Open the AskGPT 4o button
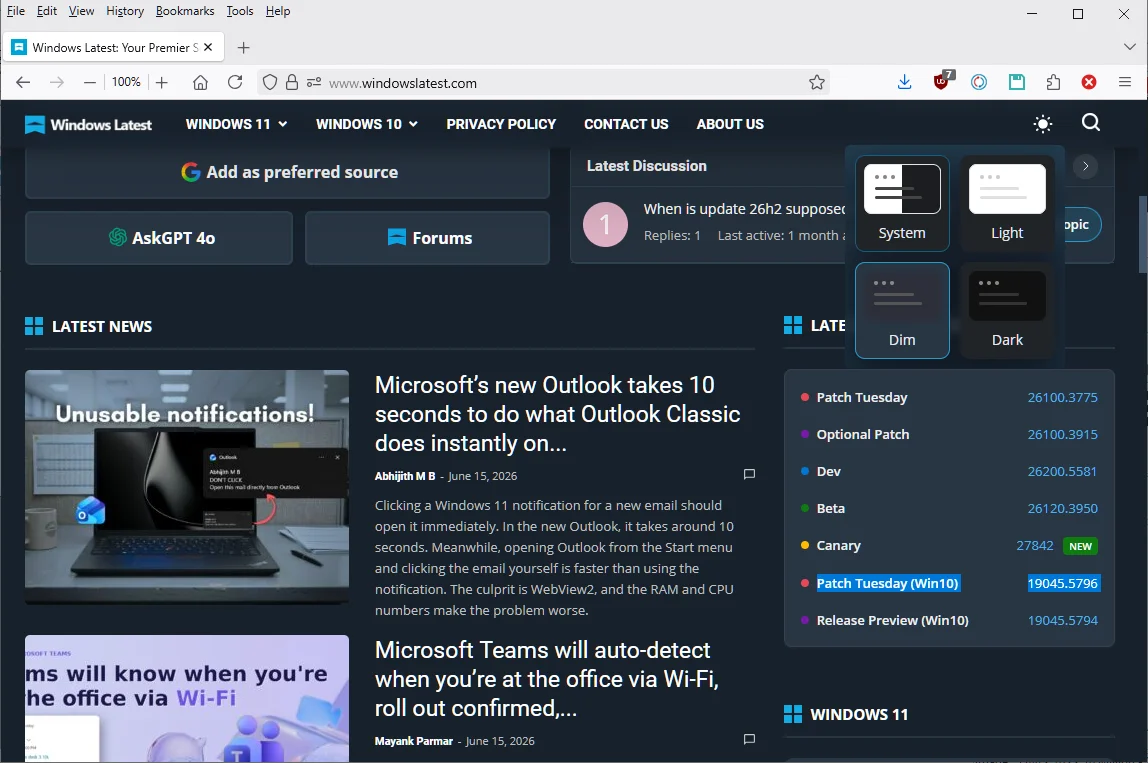The height and width of the screenshot is (763, 1148). pos(159,238)
